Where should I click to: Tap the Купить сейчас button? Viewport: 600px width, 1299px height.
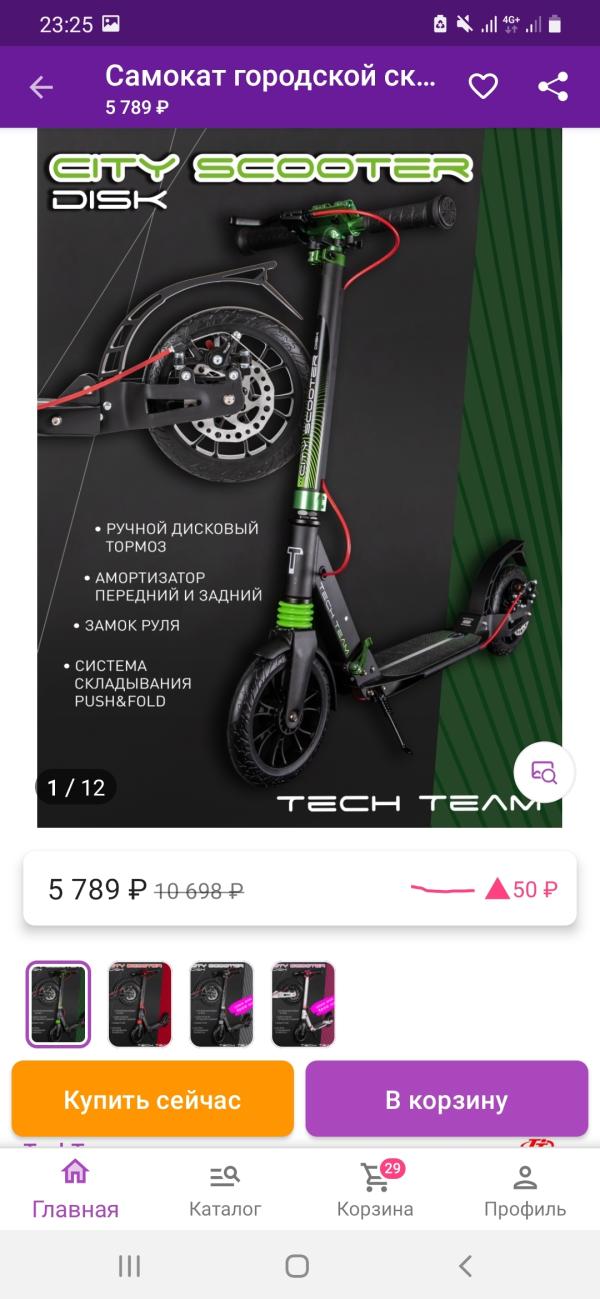(x=153, y=1099)
